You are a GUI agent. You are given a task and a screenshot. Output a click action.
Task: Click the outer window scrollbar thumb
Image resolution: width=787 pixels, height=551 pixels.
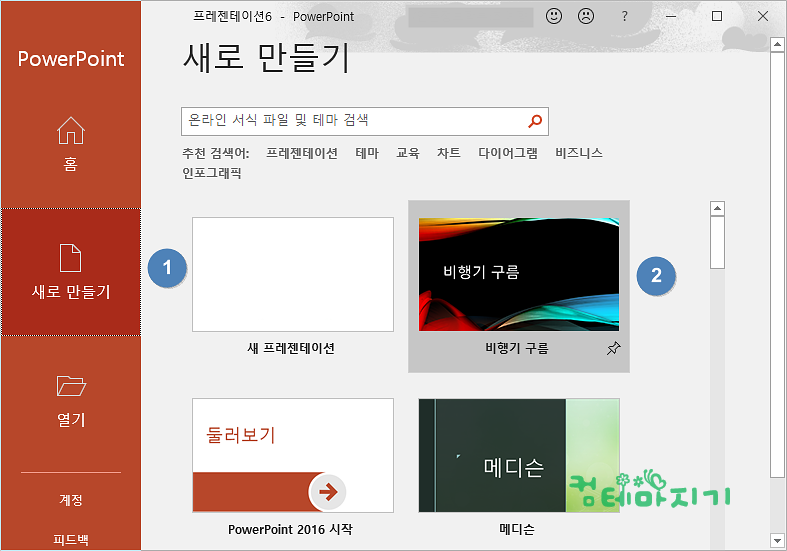pos(777,264)
